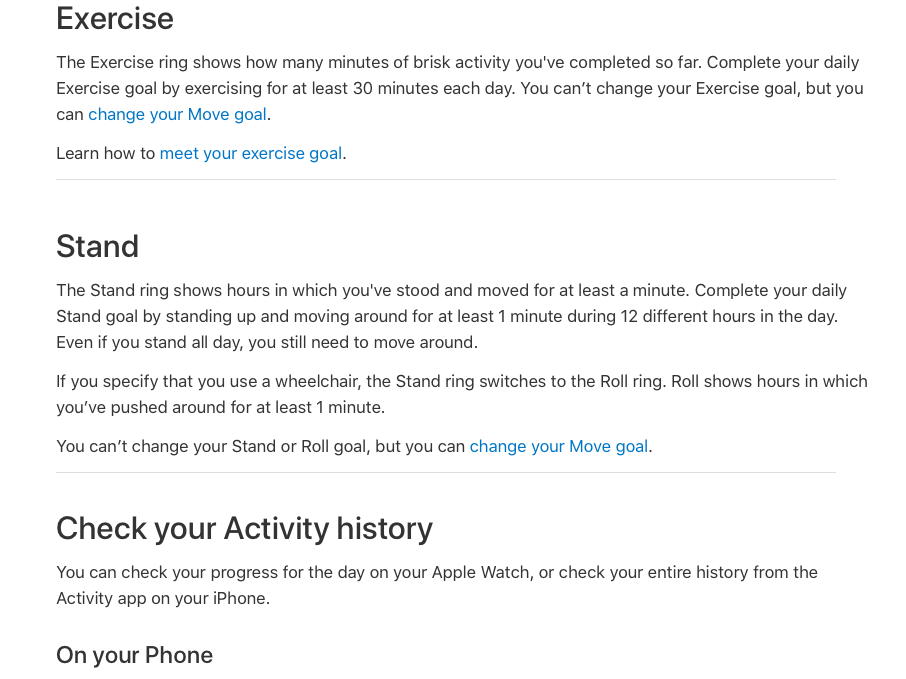The width and height of the screenshot is (906, 679).
Task: Click the "Stand" section heading
Action: [x=98, y=246]
